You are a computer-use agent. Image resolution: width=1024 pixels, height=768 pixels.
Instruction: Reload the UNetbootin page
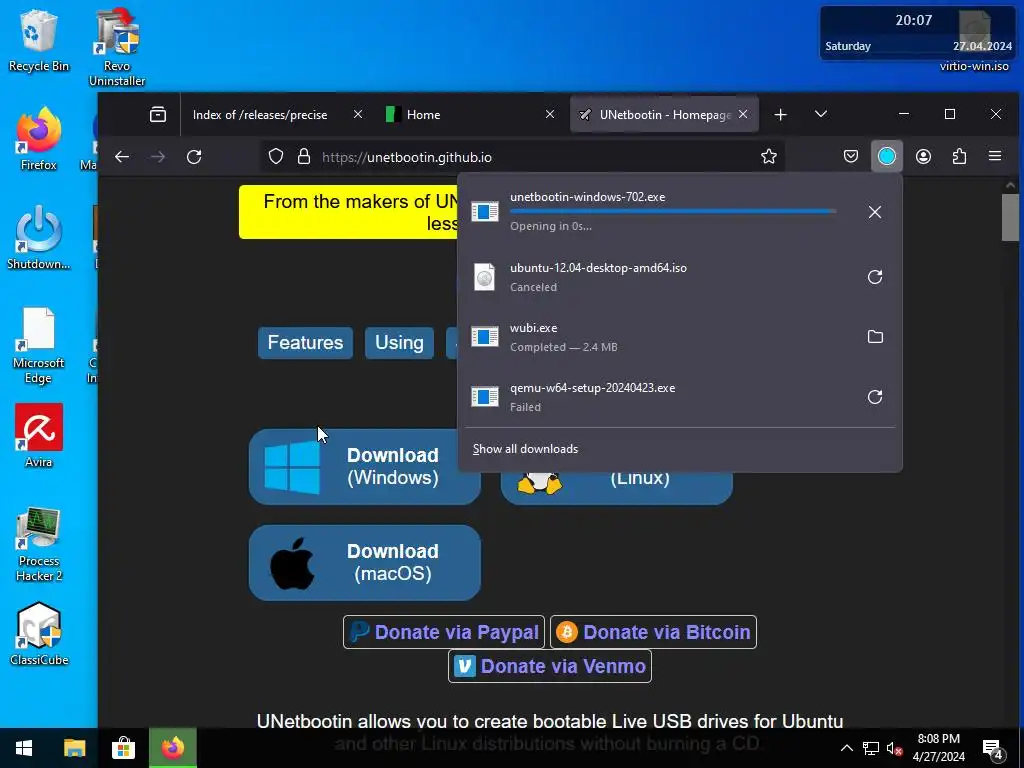(x=194, y=157)
